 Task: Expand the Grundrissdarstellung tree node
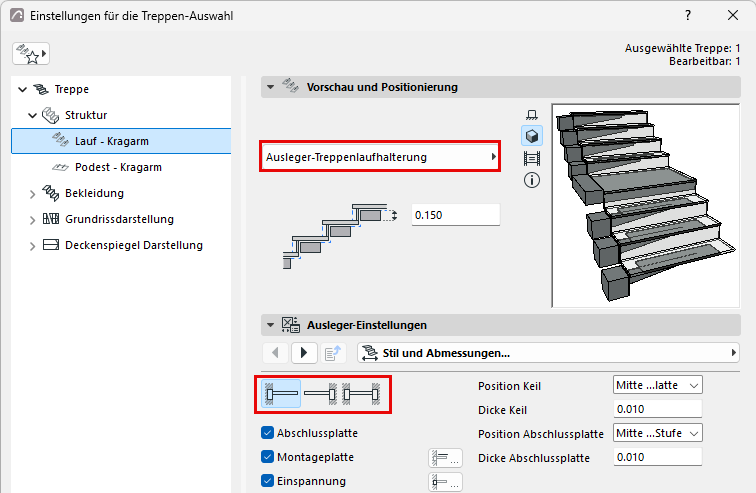32,220
